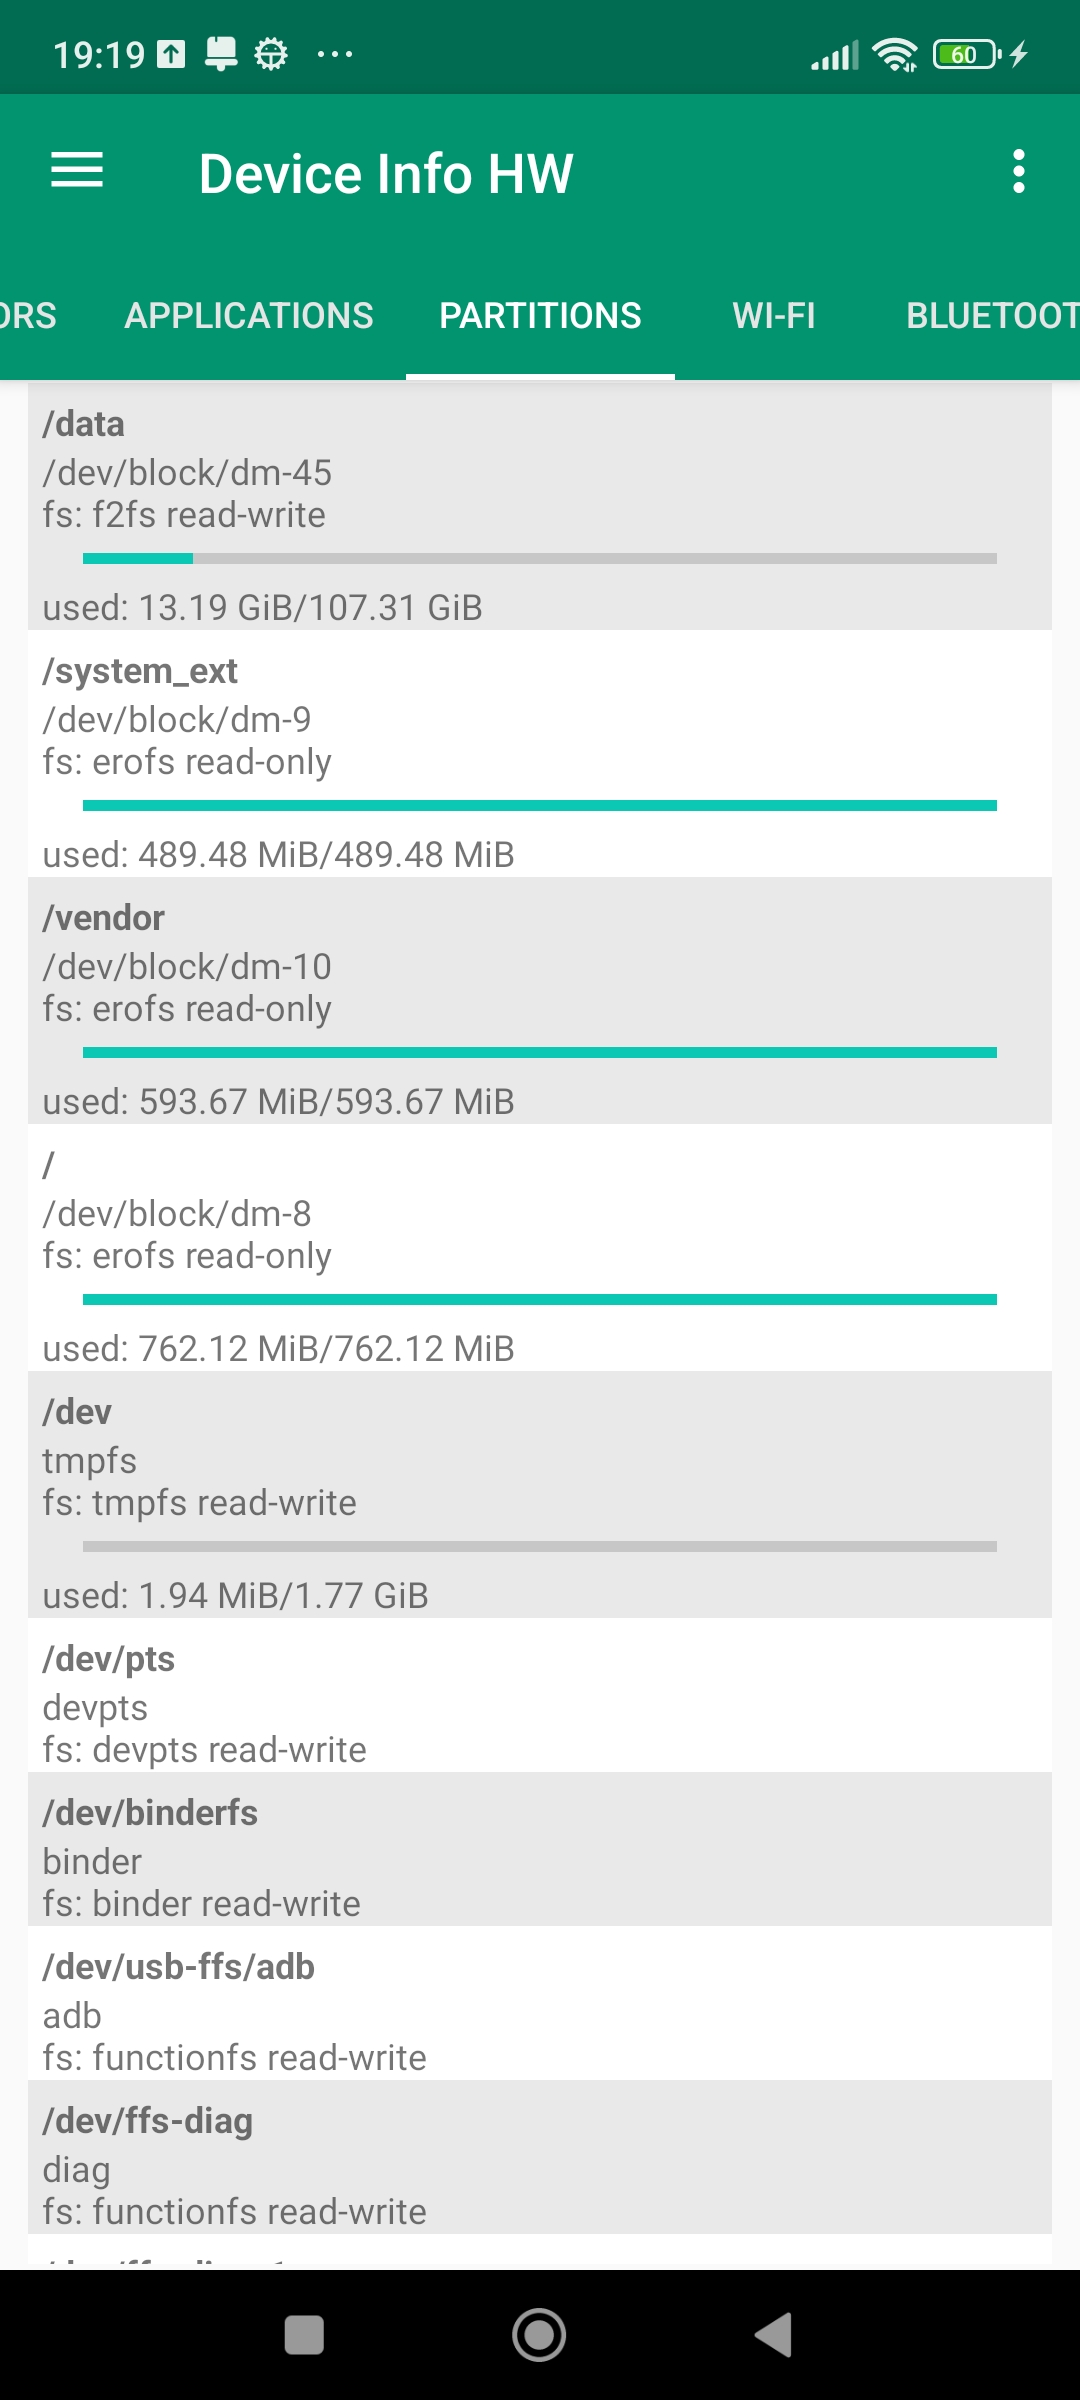
Task: Tap the /data partition usage bar
Action: (540, 558)
